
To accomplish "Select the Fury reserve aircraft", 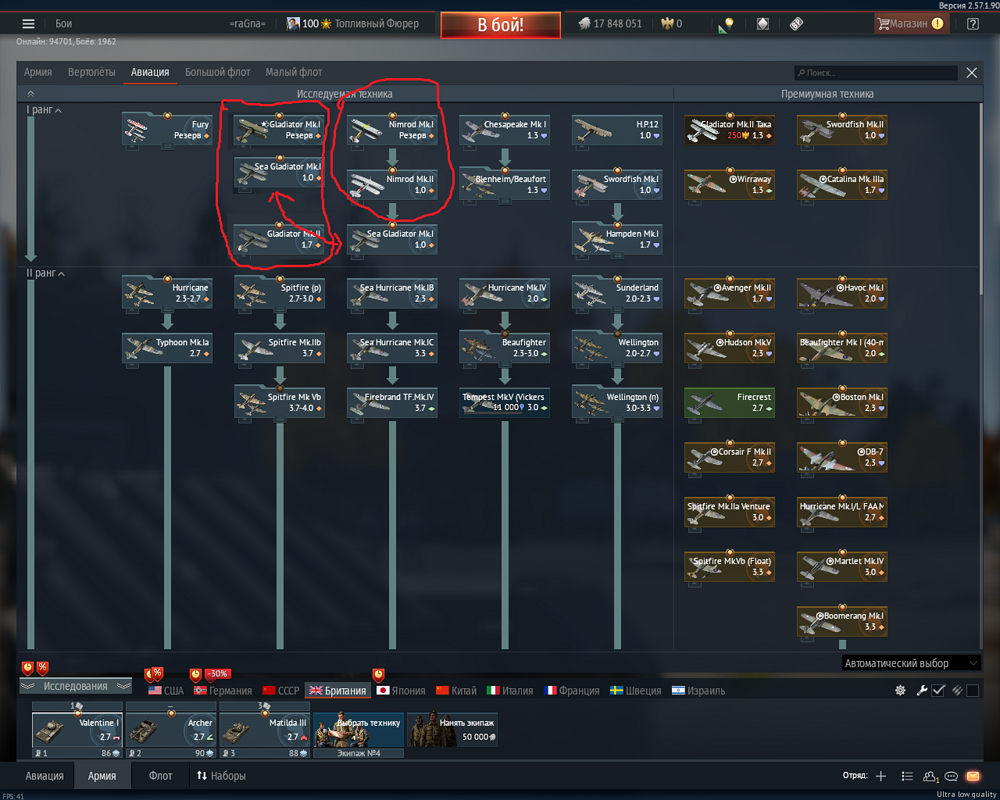I will tap(167, 130).
